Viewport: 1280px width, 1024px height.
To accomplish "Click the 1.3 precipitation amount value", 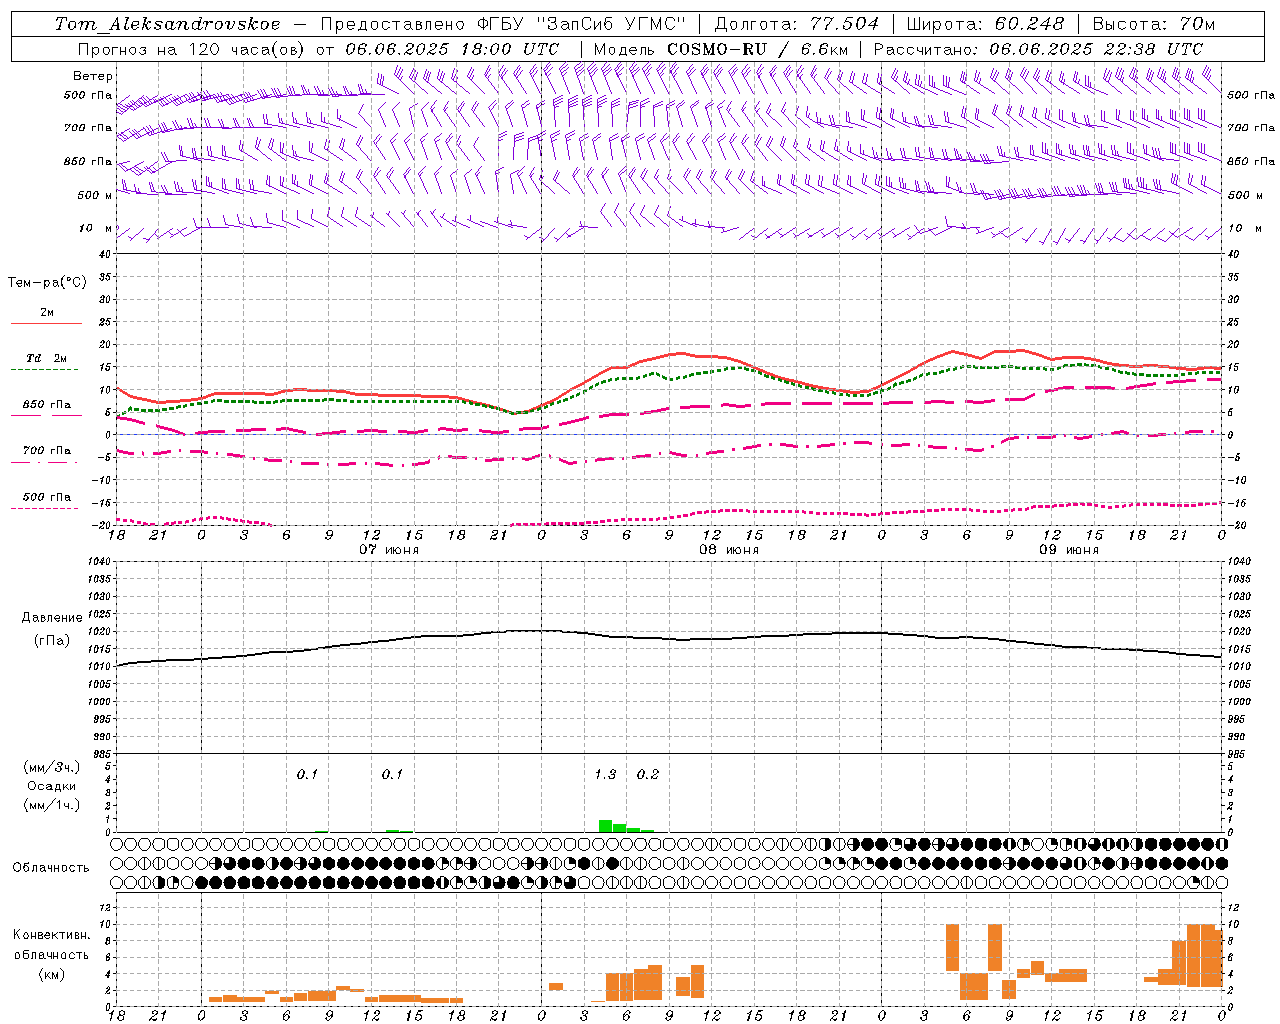I will (605, 774).
